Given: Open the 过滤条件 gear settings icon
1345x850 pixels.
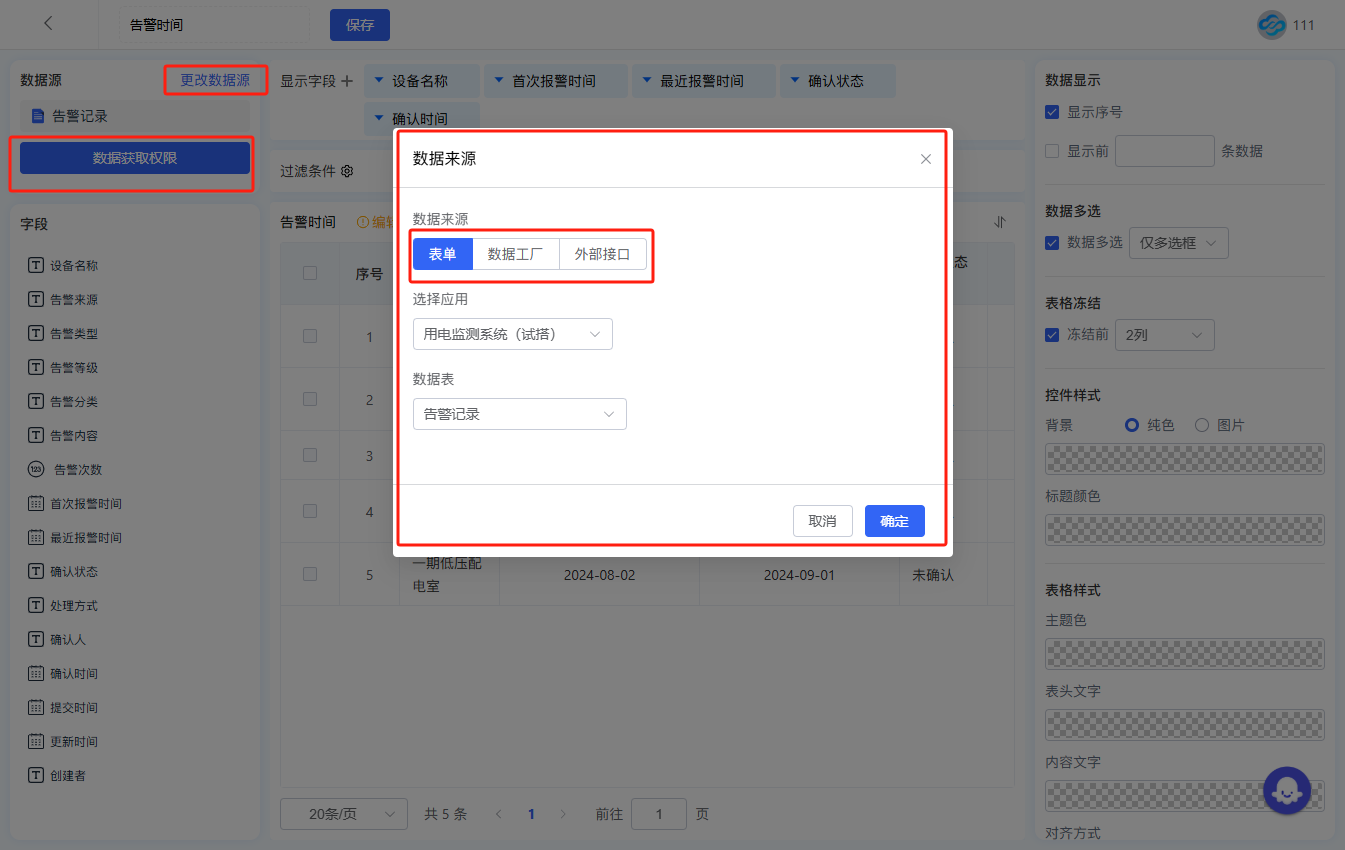Looking at the screenshot, I should (347, 171).
